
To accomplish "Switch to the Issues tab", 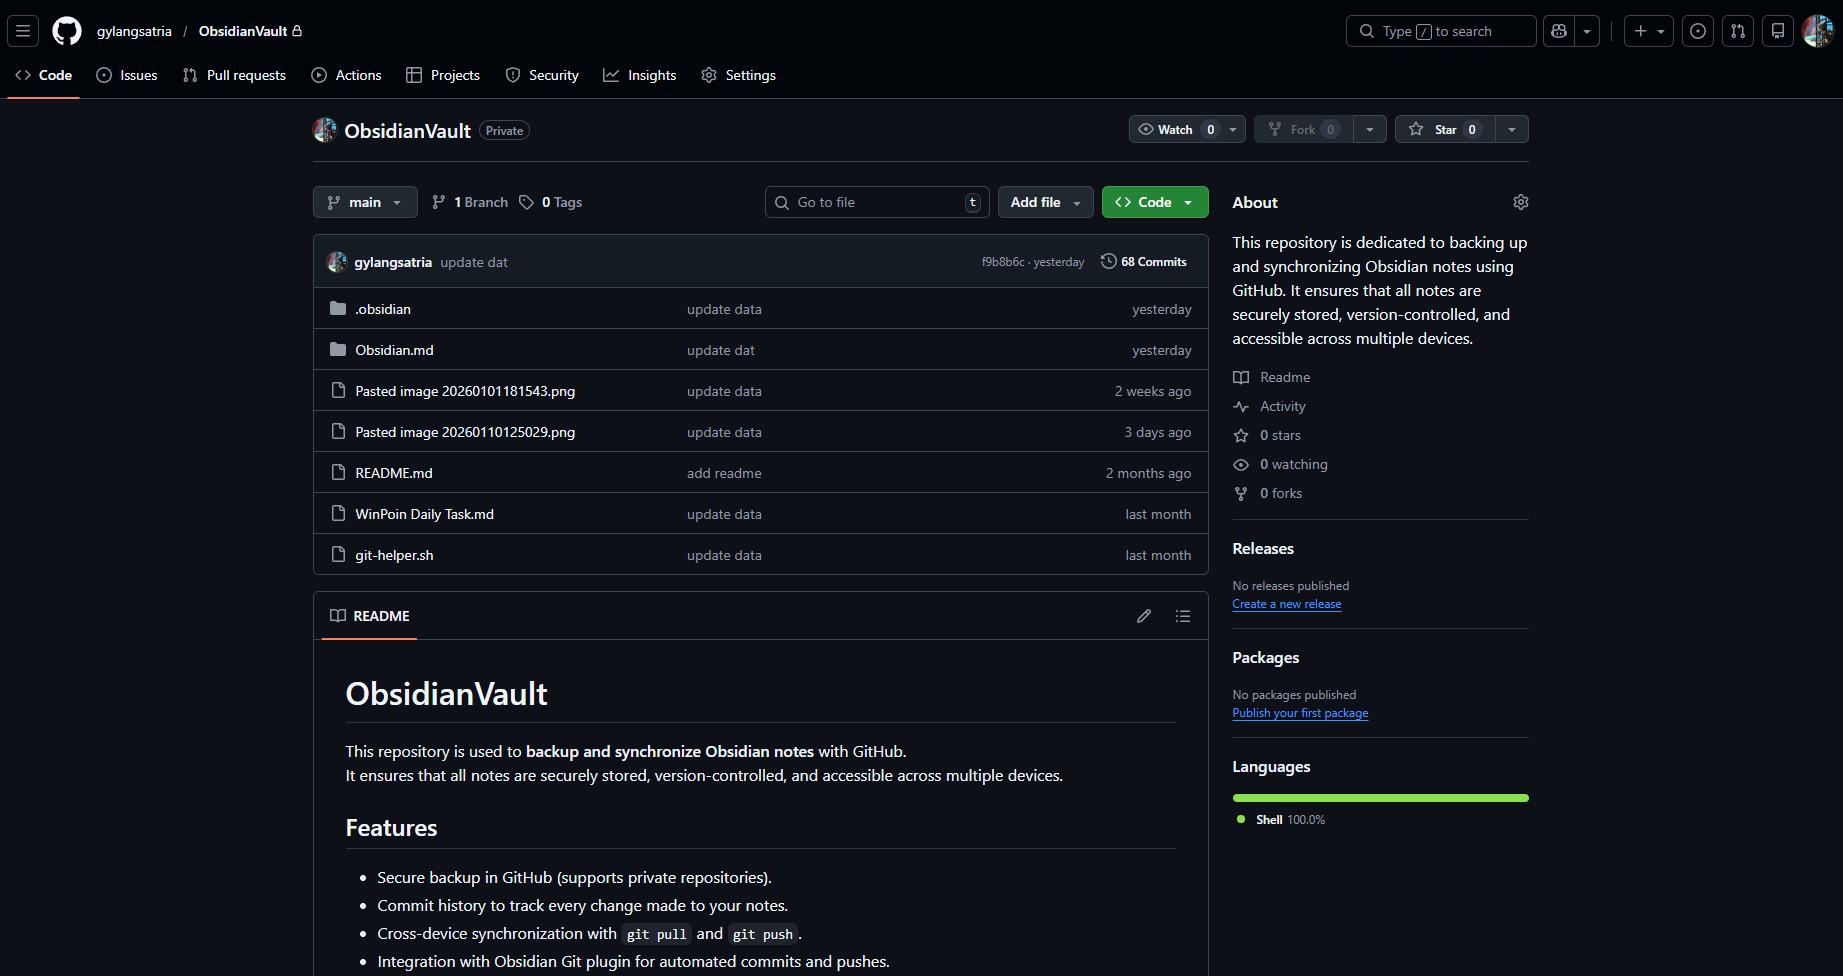I will 127,75.
